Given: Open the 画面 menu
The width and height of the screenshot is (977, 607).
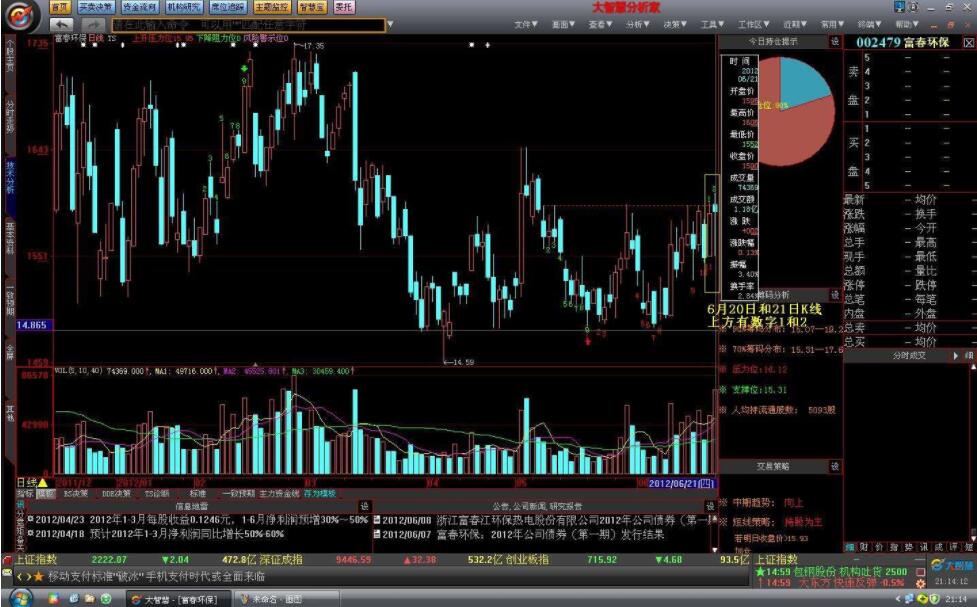Looking at the screenshot, I should click(x=563, y=24).
